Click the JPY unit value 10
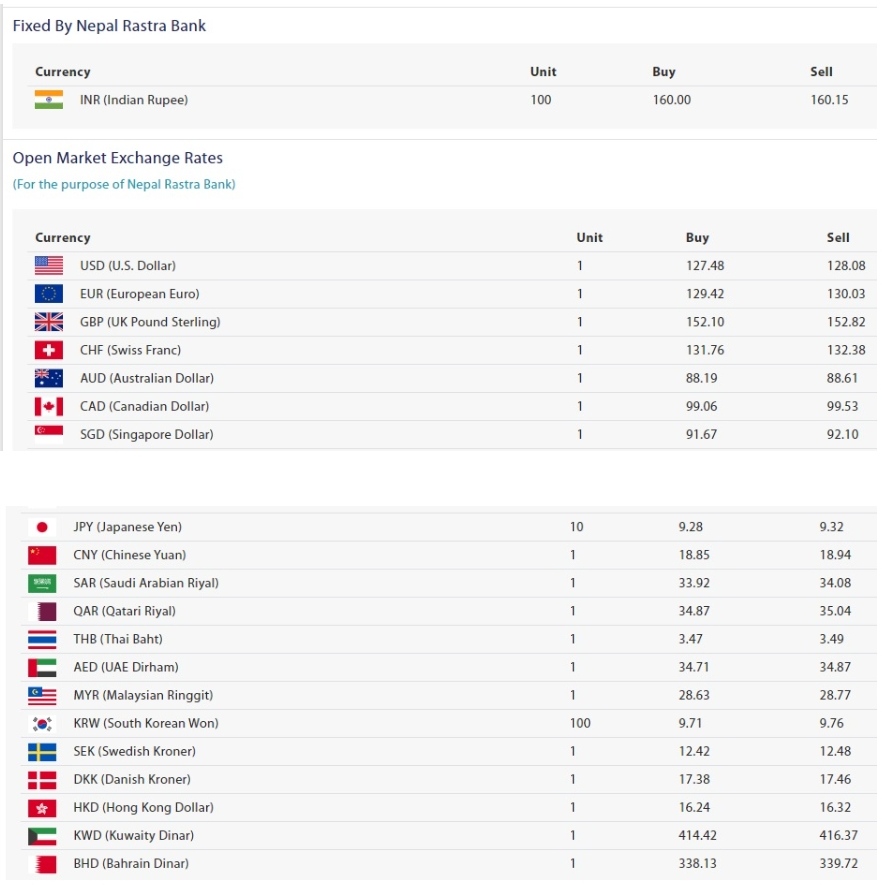The width and height of the screenshot is (882, 885). click(576, 527)
